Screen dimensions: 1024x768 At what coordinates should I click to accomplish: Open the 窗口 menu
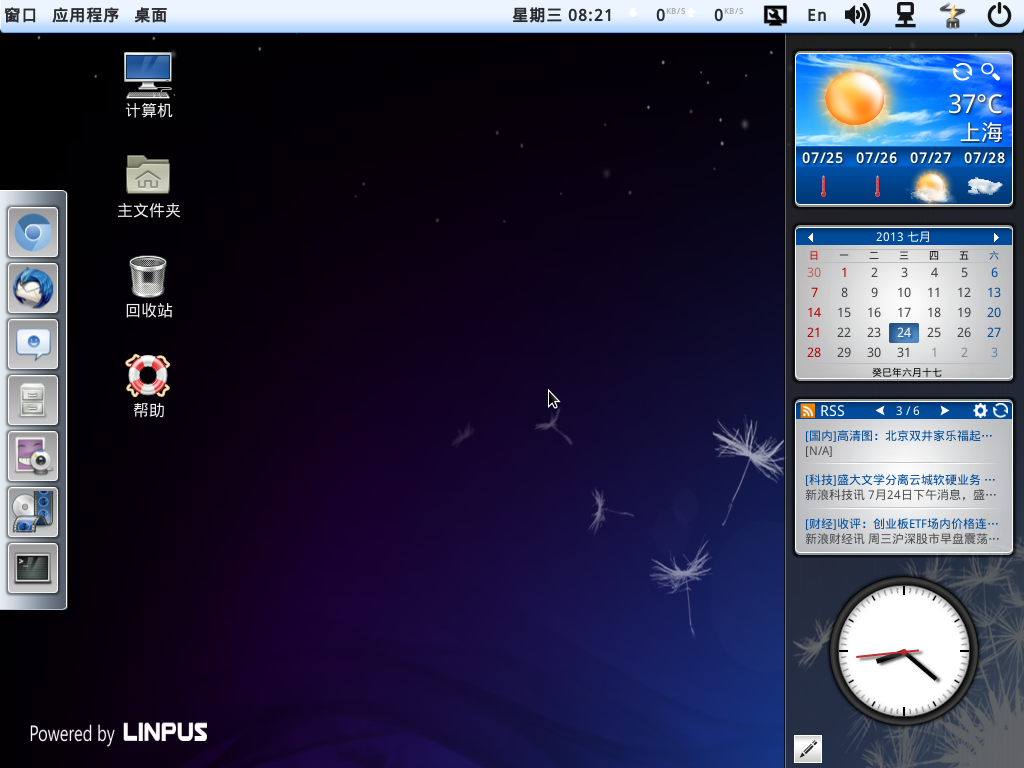20,15
